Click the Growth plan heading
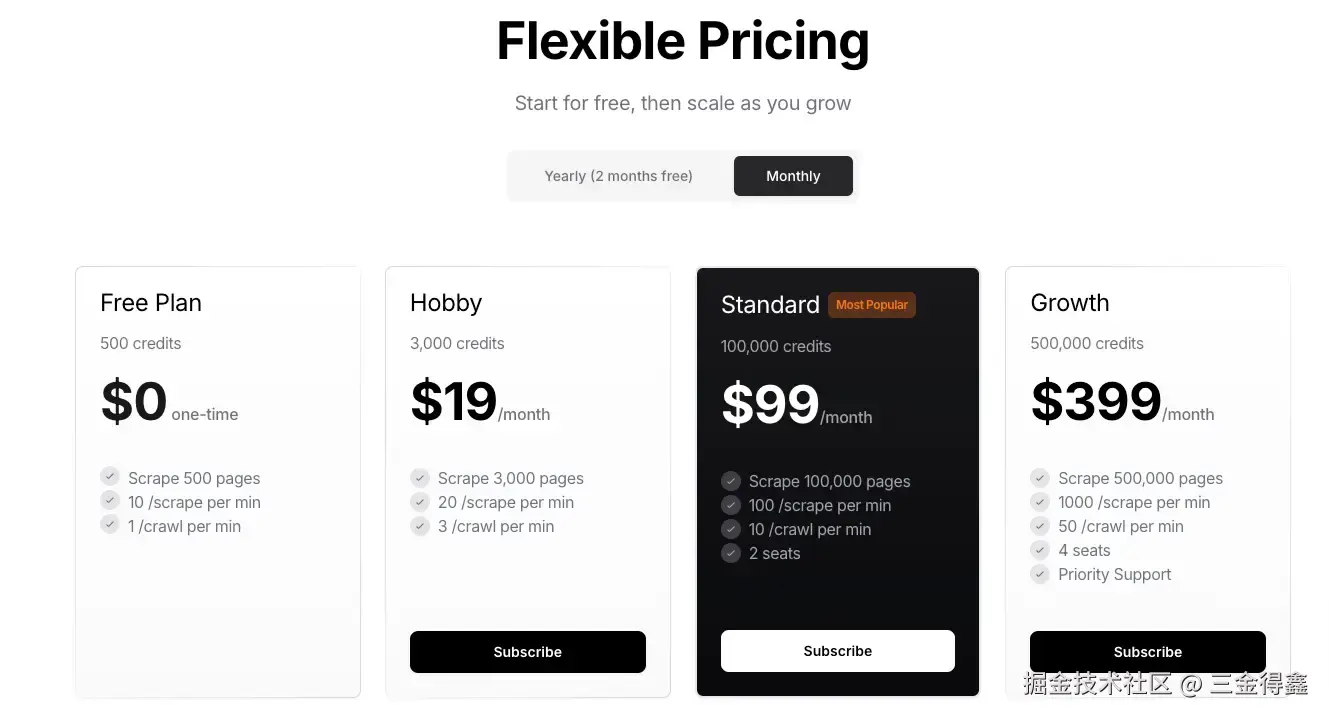1329x718 pixels. (x=1069, y=303)
